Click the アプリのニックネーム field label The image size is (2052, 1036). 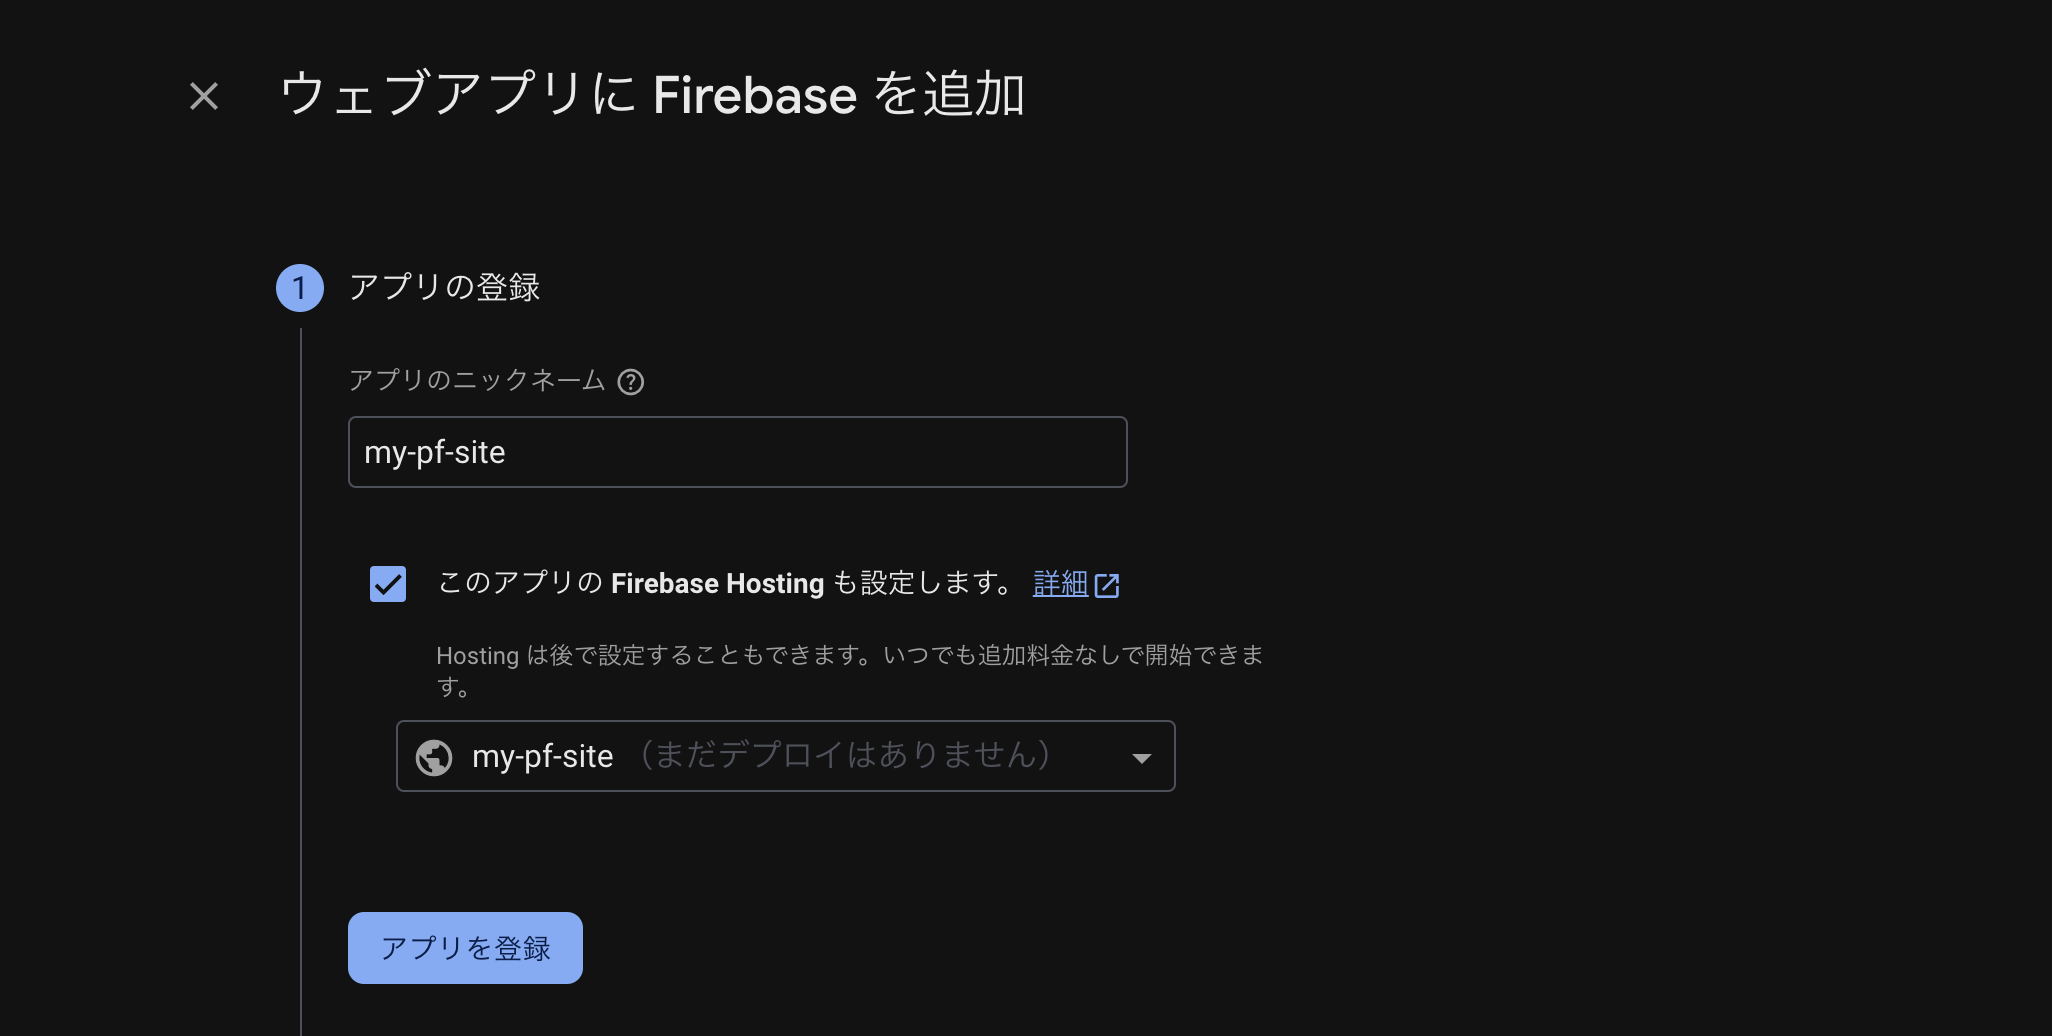click(x=477, y=381)
